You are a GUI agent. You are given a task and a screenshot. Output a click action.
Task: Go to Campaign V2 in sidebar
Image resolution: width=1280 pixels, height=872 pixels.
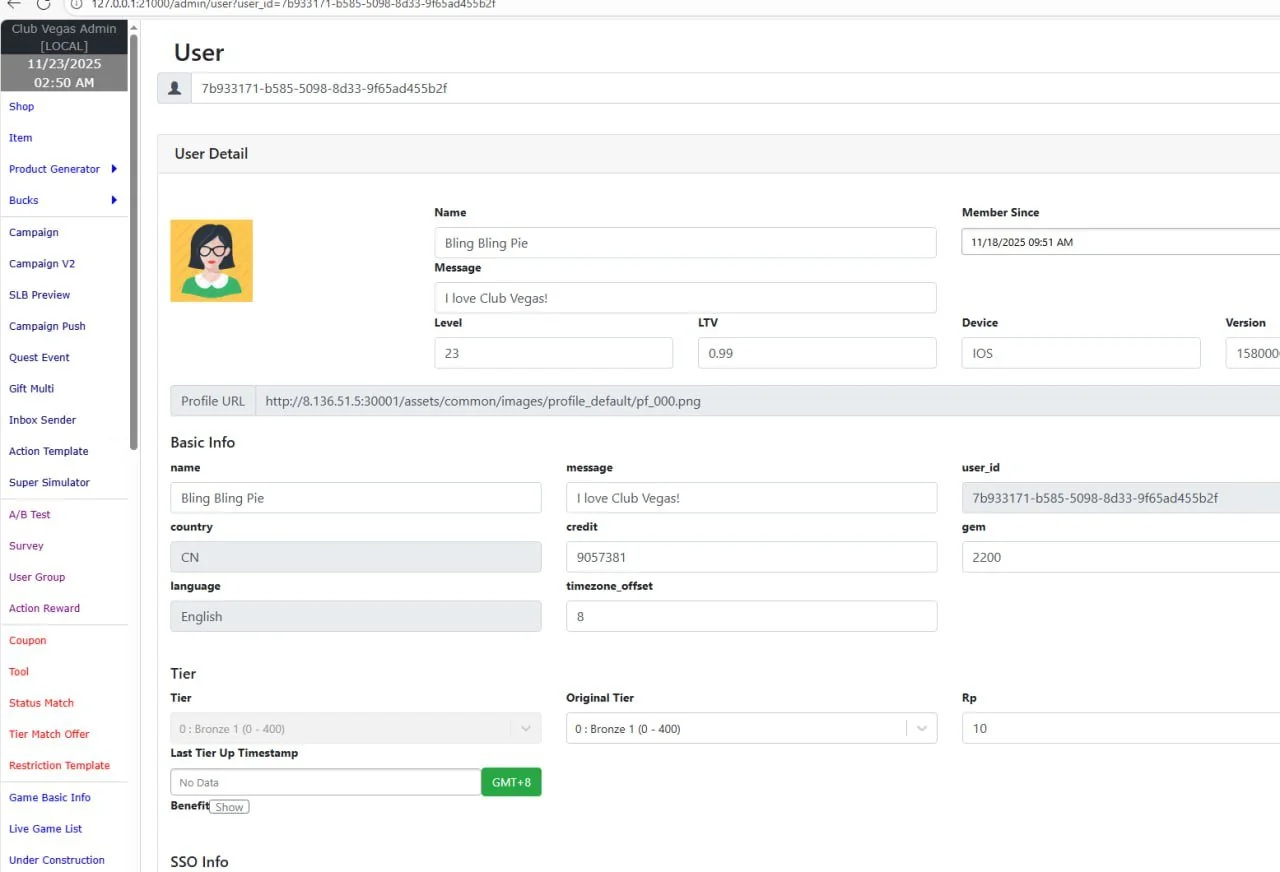pos(42,264)
